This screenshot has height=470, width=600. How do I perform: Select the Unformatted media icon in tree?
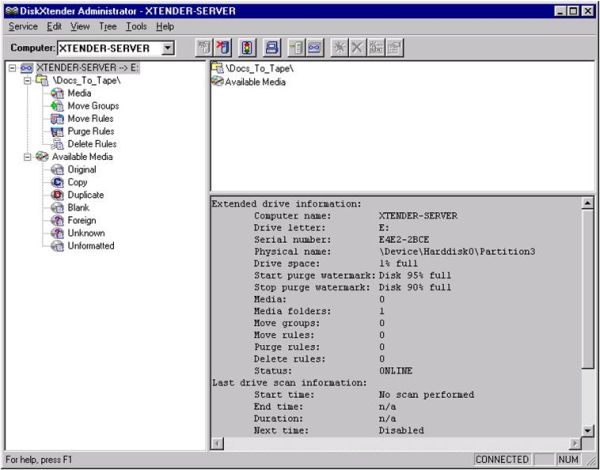tap(57, 246)
